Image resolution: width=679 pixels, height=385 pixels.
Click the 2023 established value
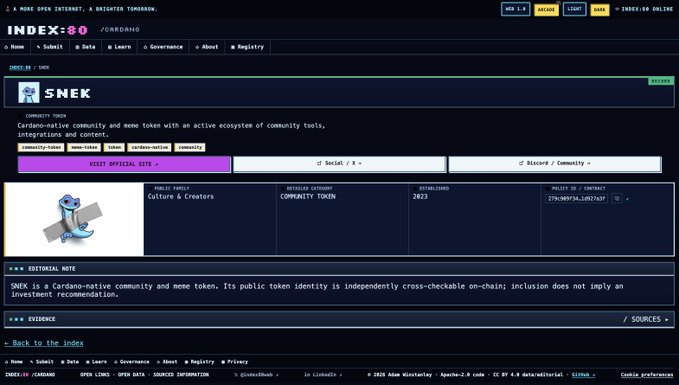(x=420, y=197)
